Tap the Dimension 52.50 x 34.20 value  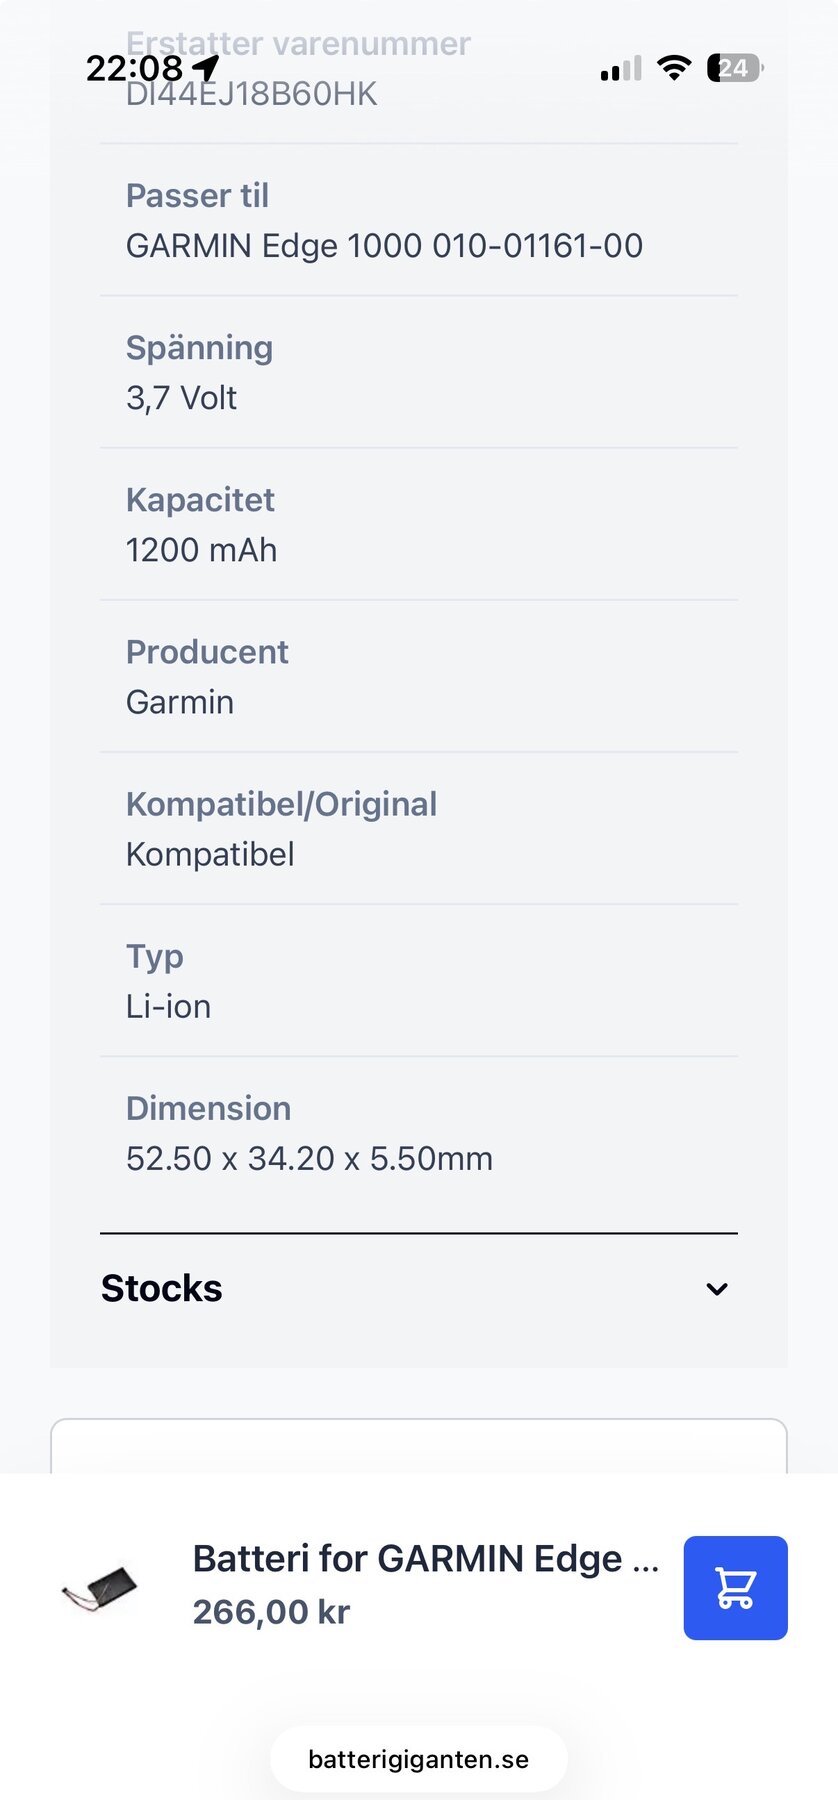pos(309,1158)
